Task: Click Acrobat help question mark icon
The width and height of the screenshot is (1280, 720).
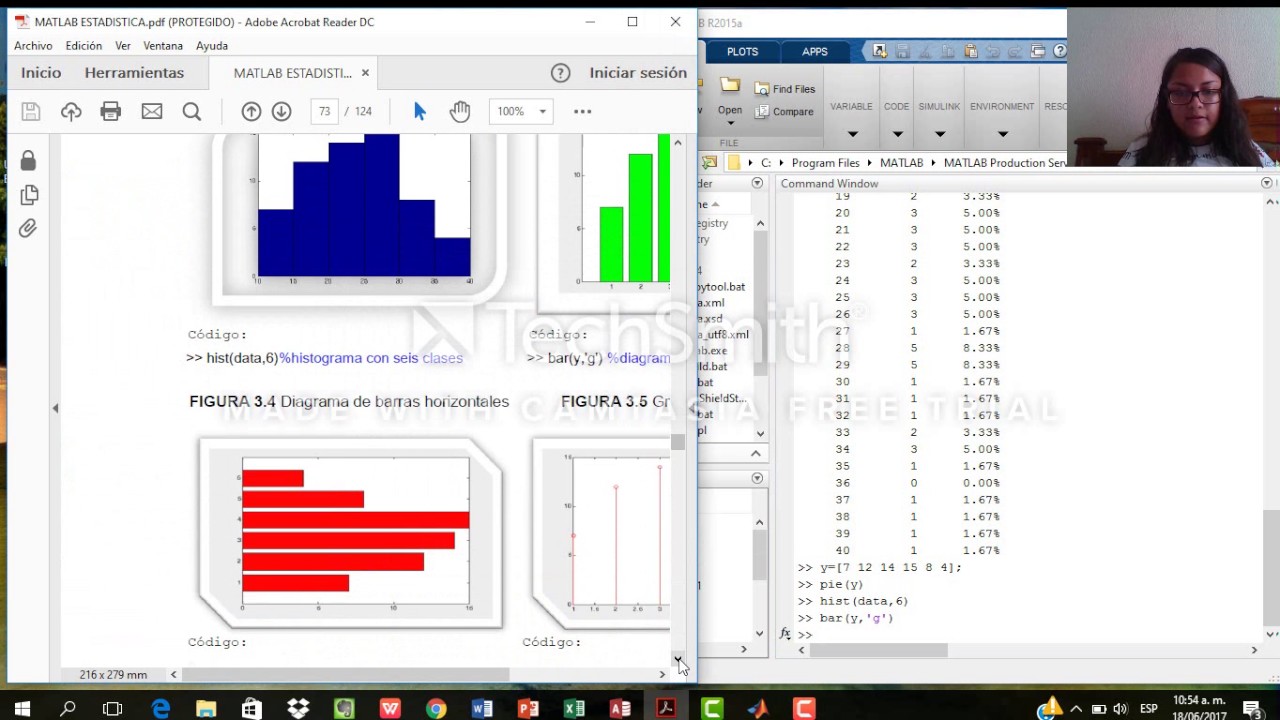Action: tap(561, 73)
